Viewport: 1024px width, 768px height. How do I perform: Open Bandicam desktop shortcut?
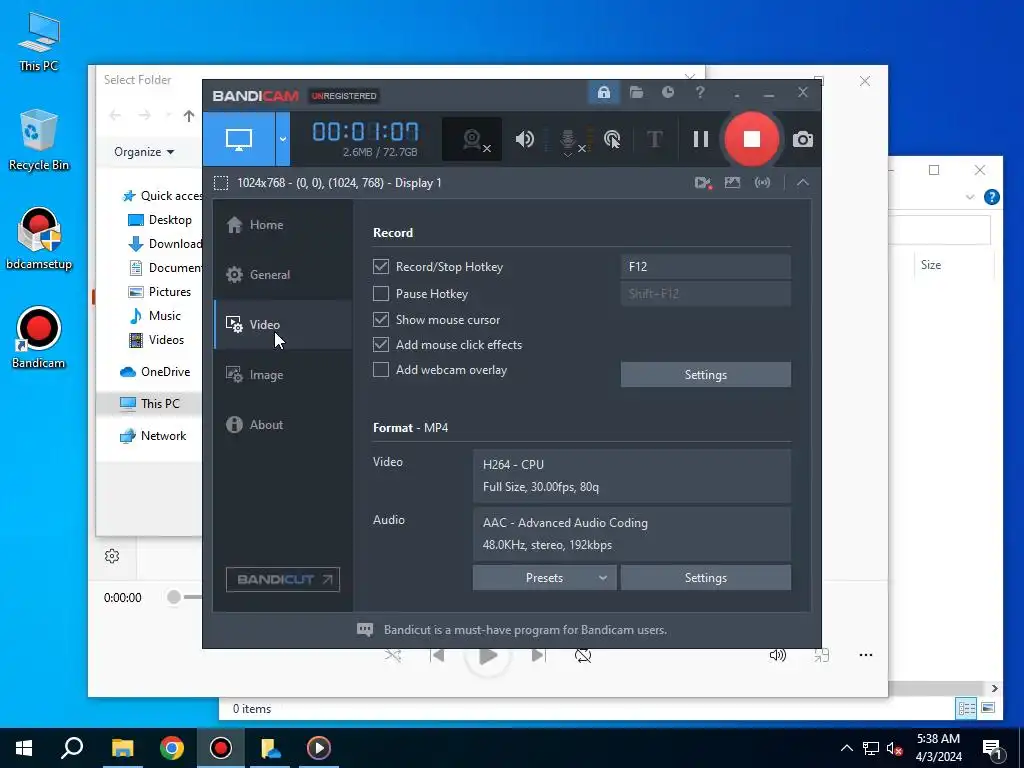(39, 338)
